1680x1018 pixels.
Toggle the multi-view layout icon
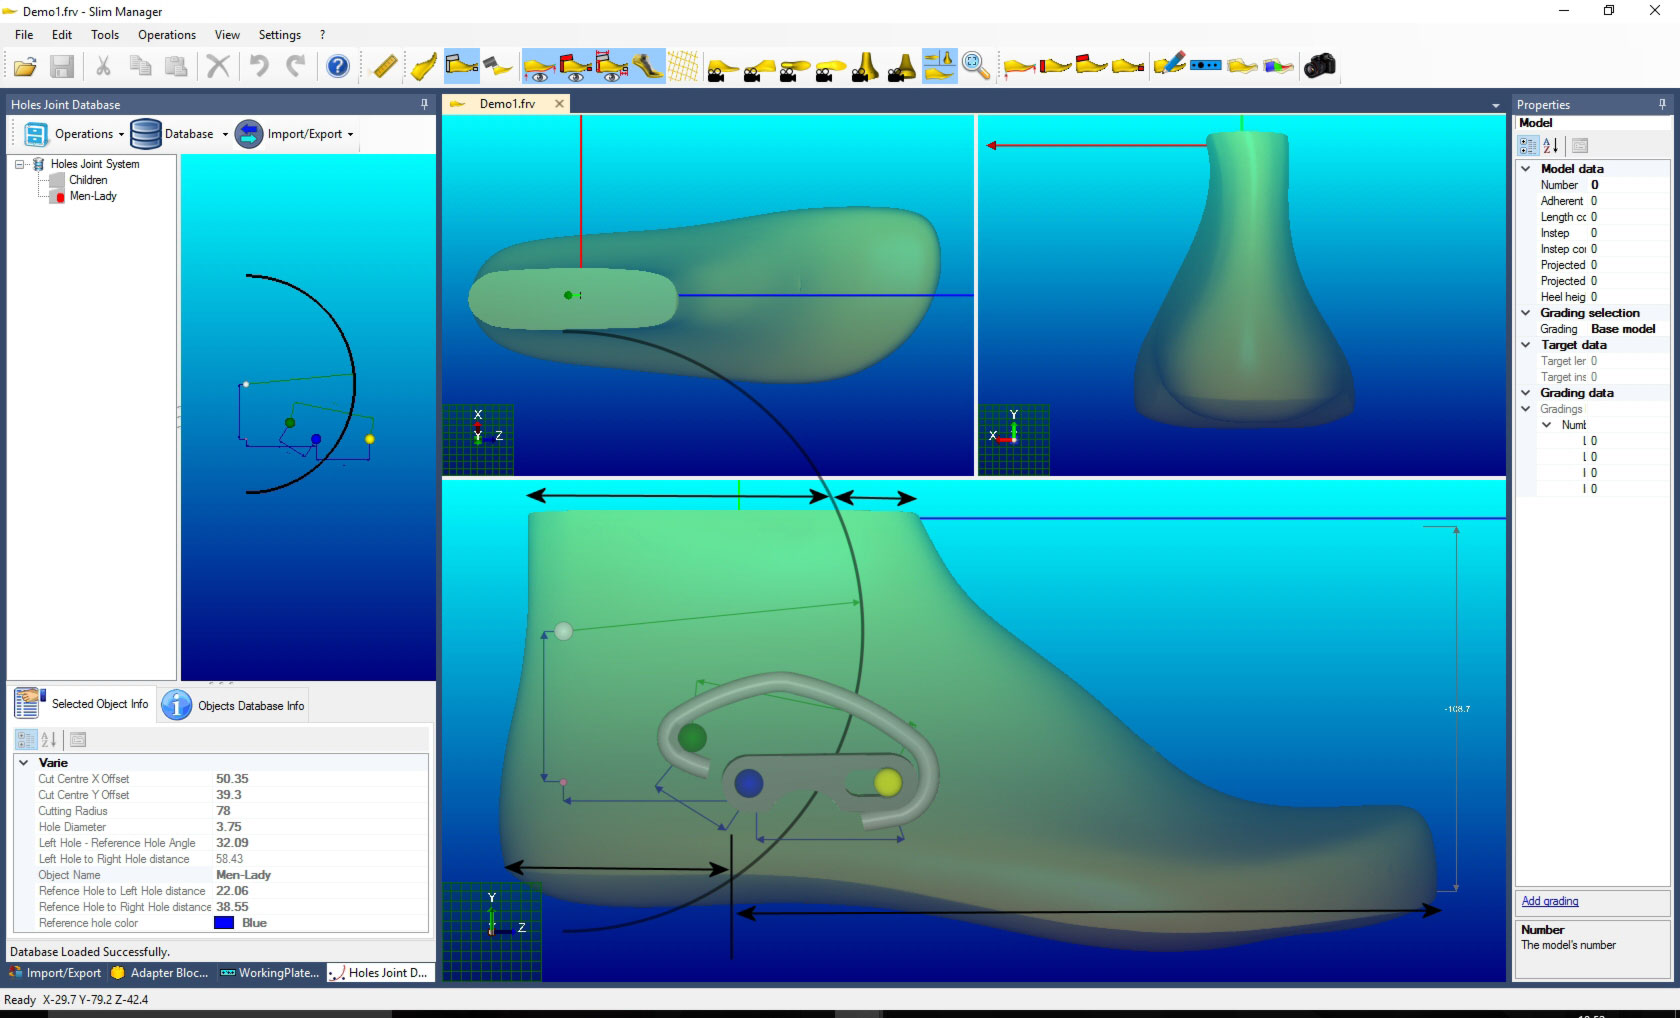point(939,67)
